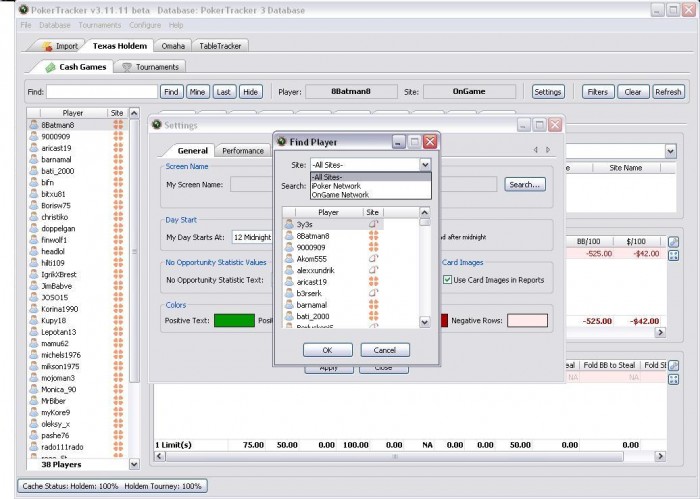Image resolution: width=700 pixels, height=499 pixels.
Task: Open the Database menu
Action: (54, 25)
